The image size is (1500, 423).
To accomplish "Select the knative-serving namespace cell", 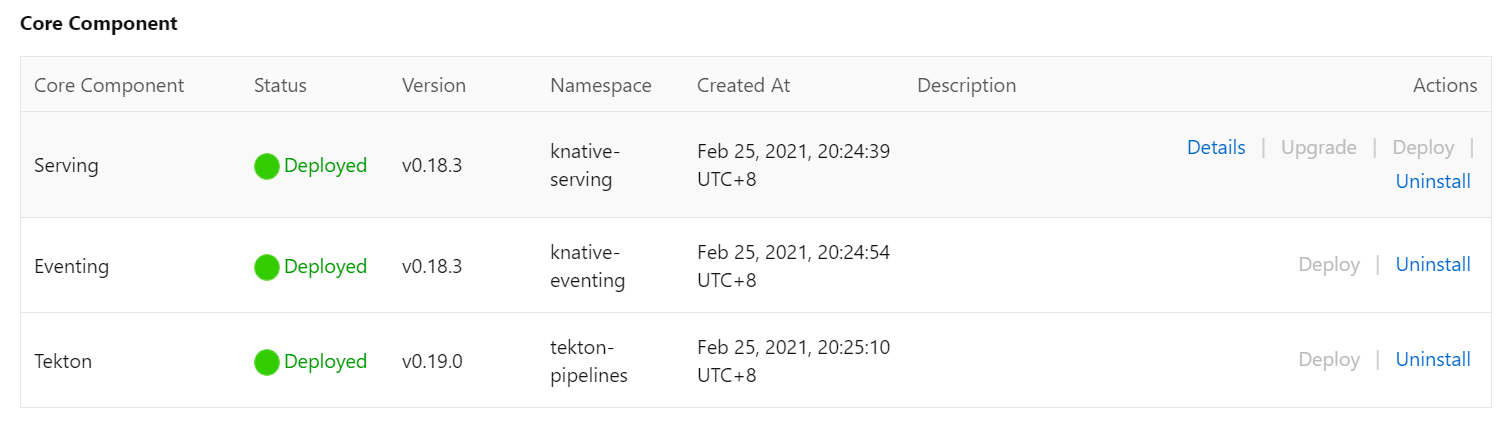I will point(585,166).
